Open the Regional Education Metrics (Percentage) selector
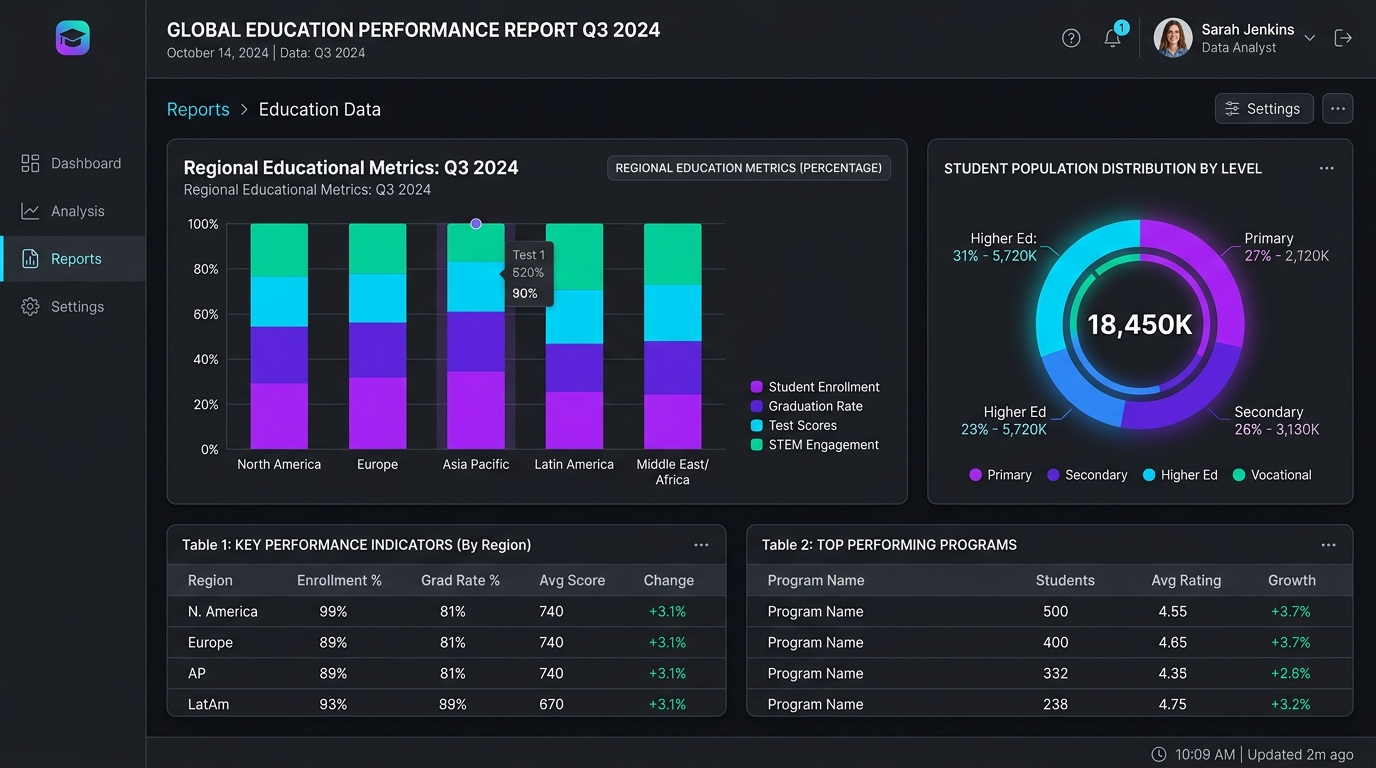1376x768 pixels. [x=749, y=168]
